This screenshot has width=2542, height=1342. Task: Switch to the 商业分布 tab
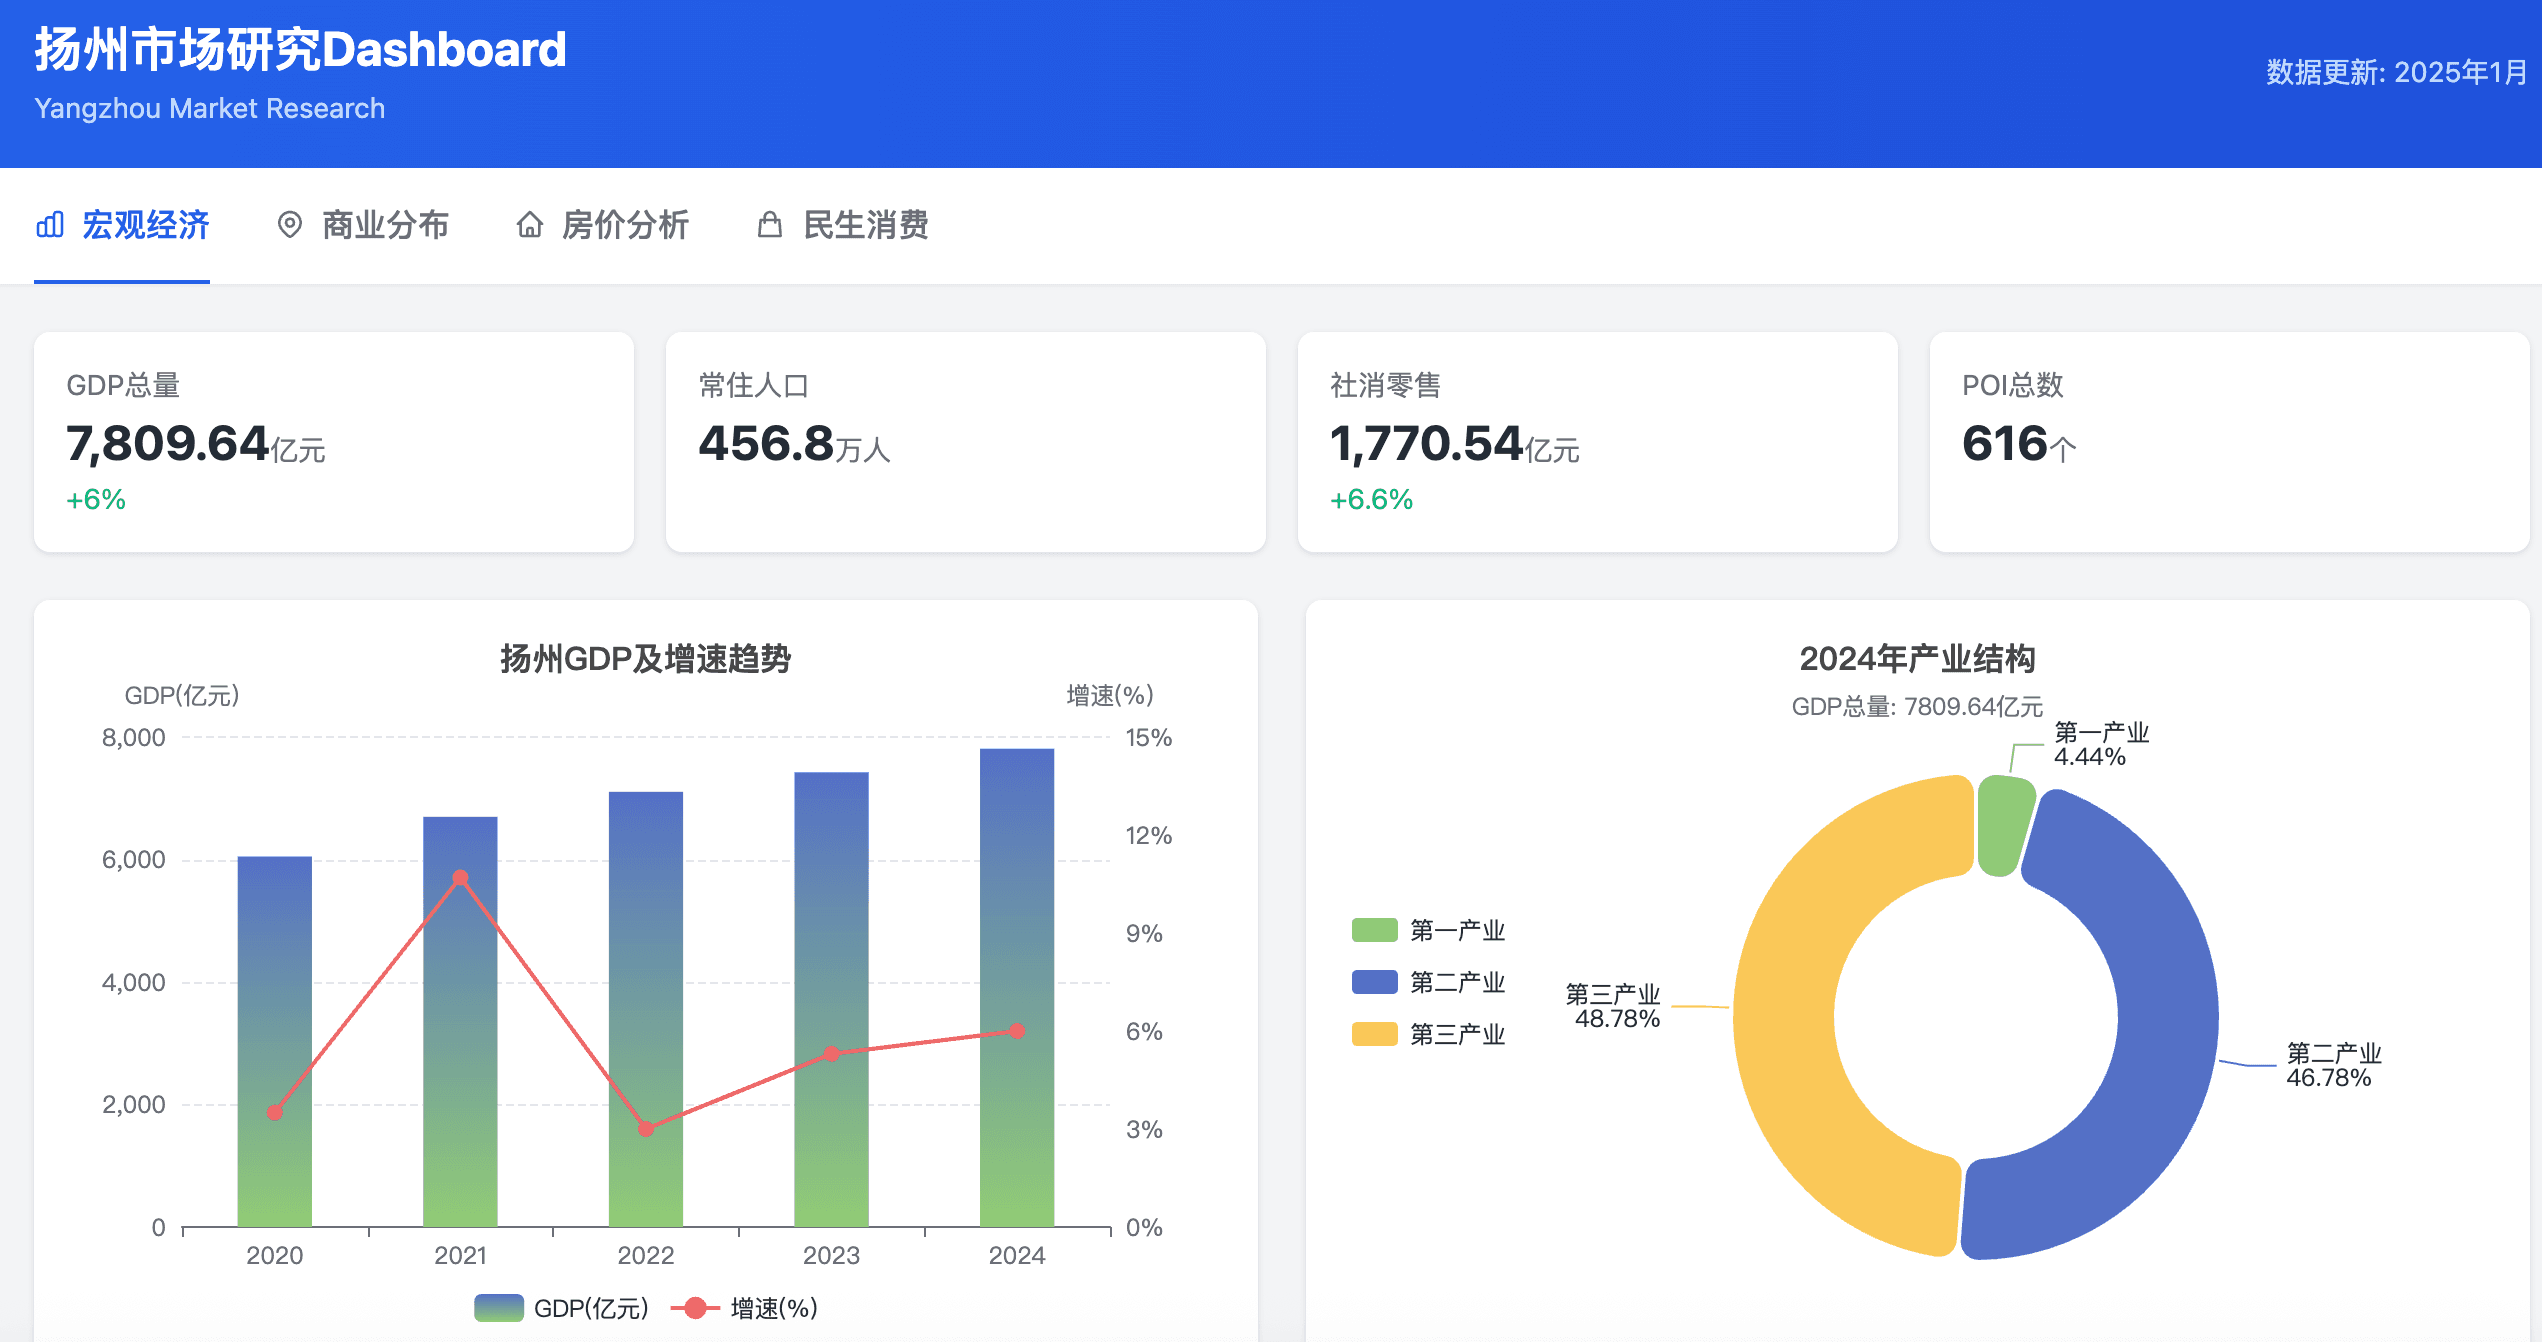tap(384, 226)
